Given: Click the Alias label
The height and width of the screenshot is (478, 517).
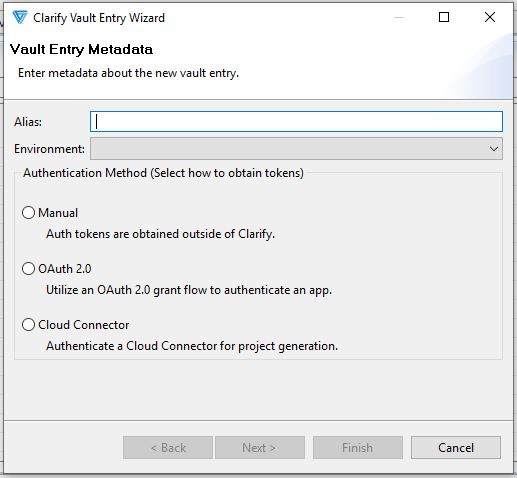Looking at the screenshot, I should (x=28, y=122).
